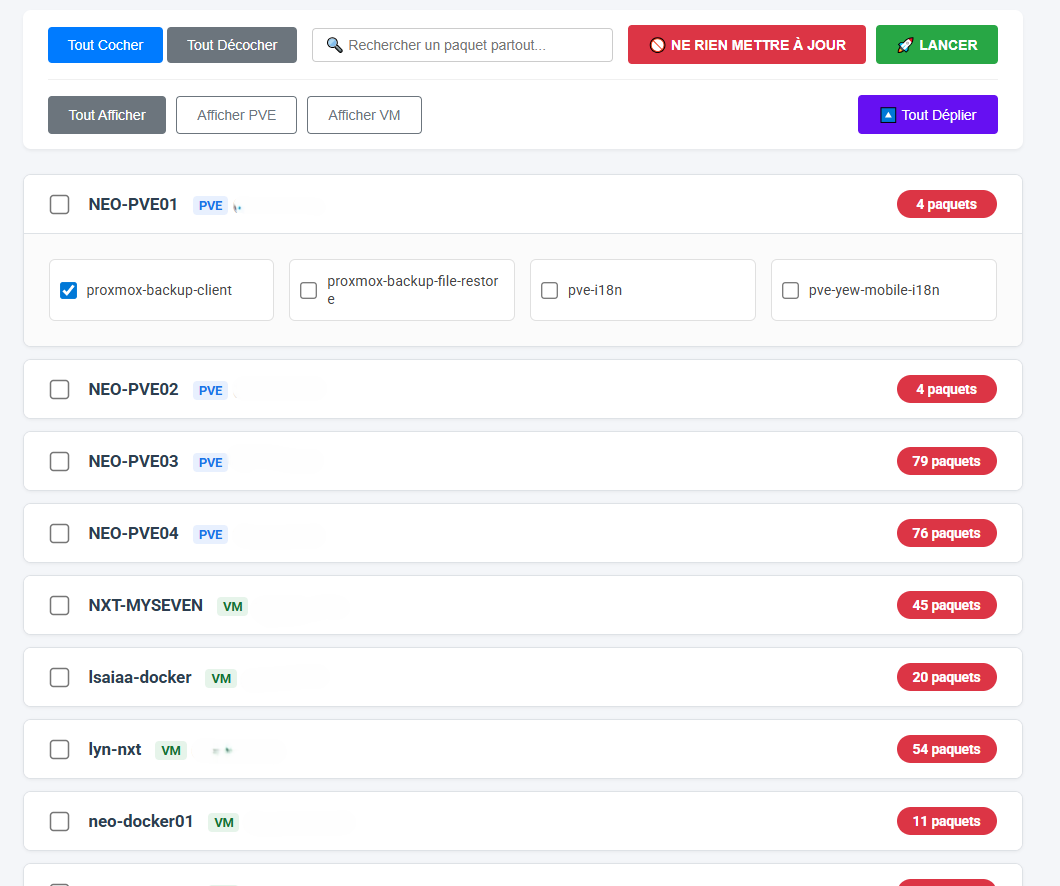
Task: Click the arrow icon on Tout Déplier
Action: 887,115
